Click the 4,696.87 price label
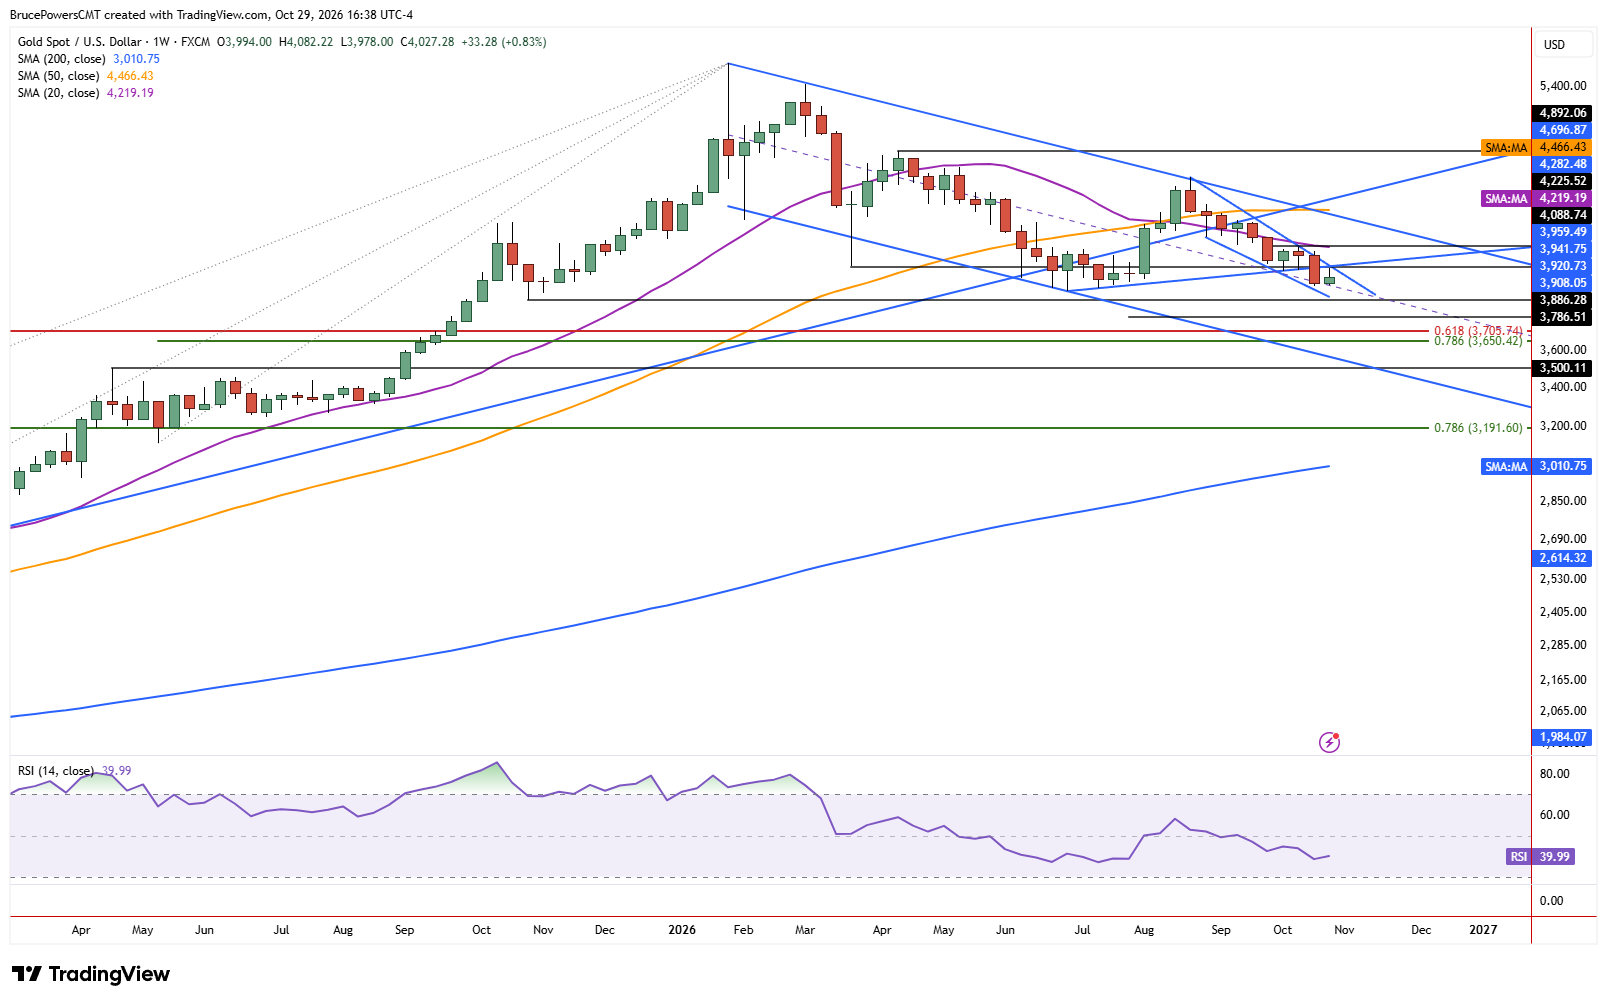The width and height of the screenshot is (1607, 1004). point(1562,131)
